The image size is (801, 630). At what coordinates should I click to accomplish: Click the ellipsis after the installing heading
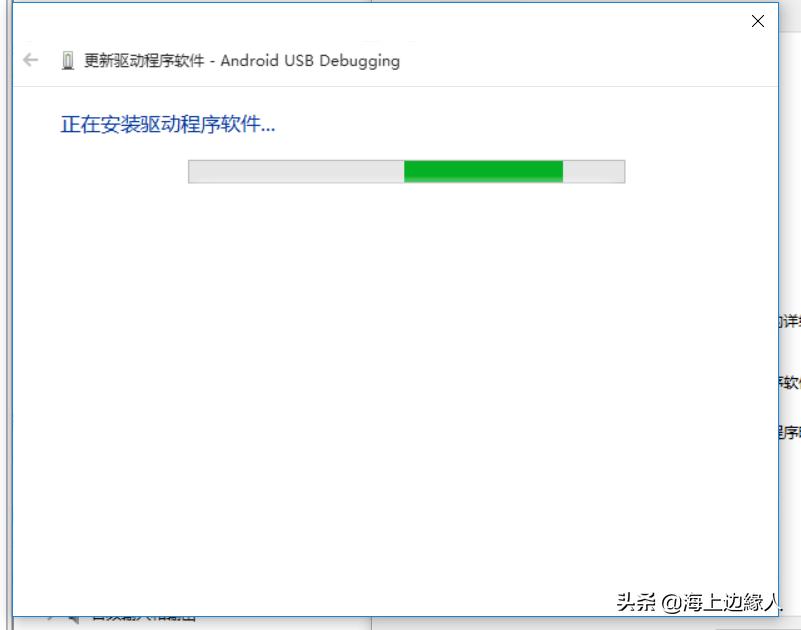(268, 131)
